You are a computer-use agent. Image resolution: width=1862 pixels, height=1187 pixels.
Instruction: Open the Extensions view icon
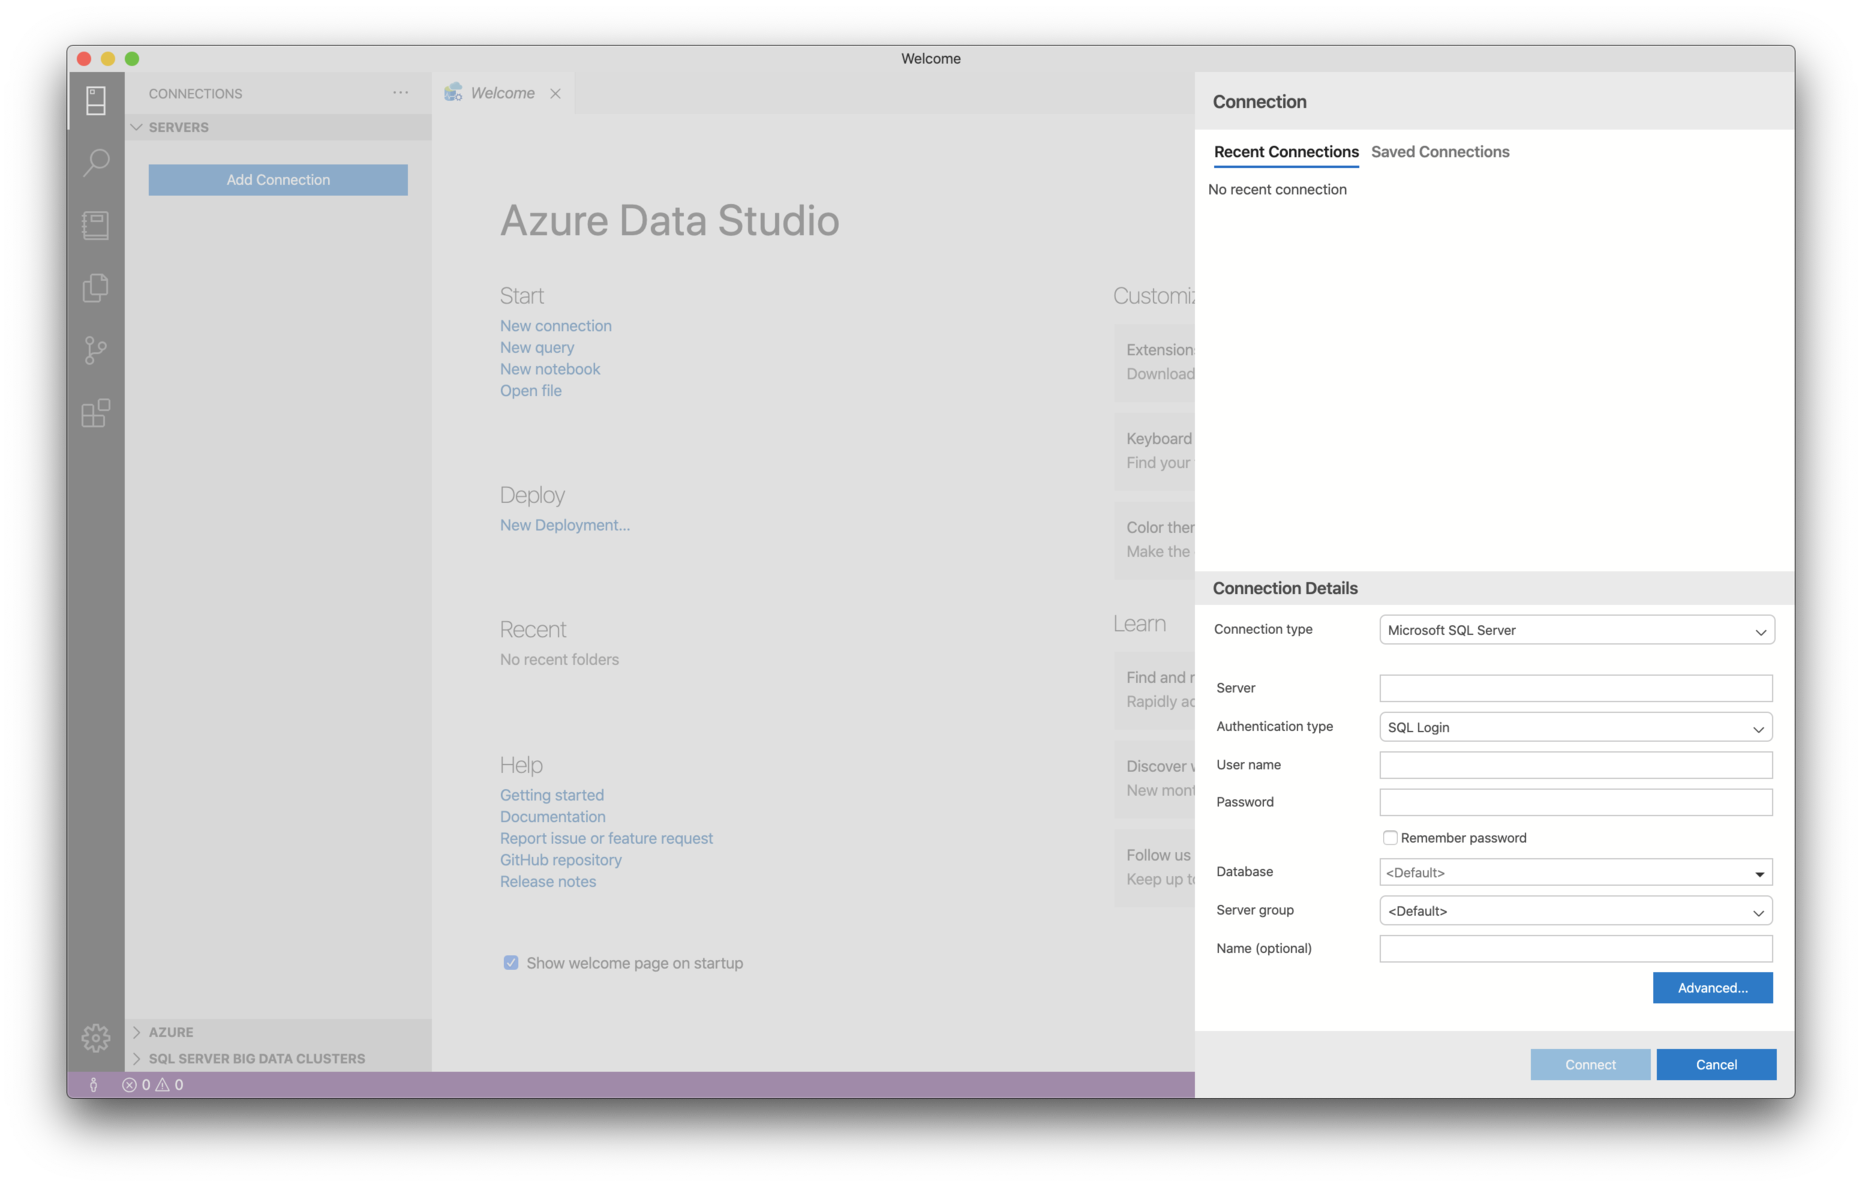pyautogui.click(x=95, y=413)
